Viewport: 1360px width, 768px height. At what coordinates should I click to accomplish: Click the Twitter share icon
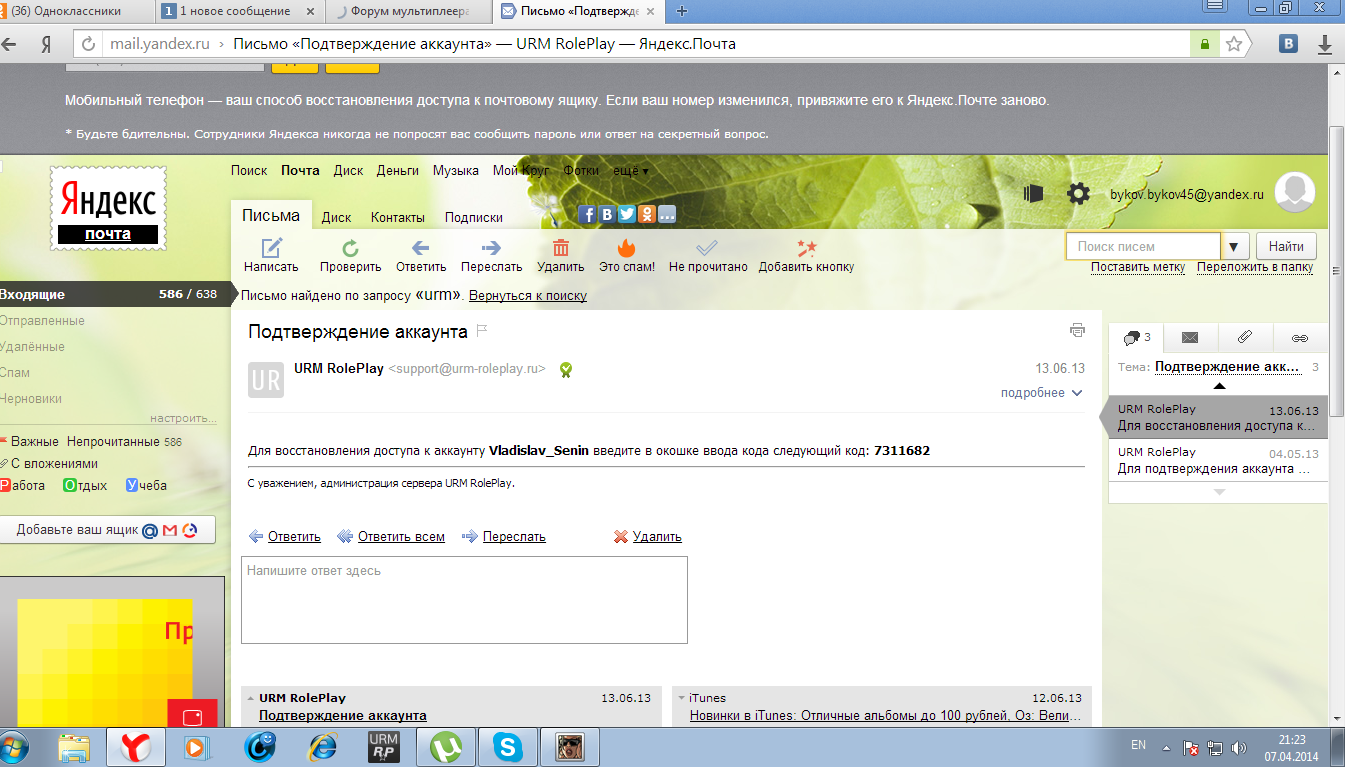coord(627,214)
